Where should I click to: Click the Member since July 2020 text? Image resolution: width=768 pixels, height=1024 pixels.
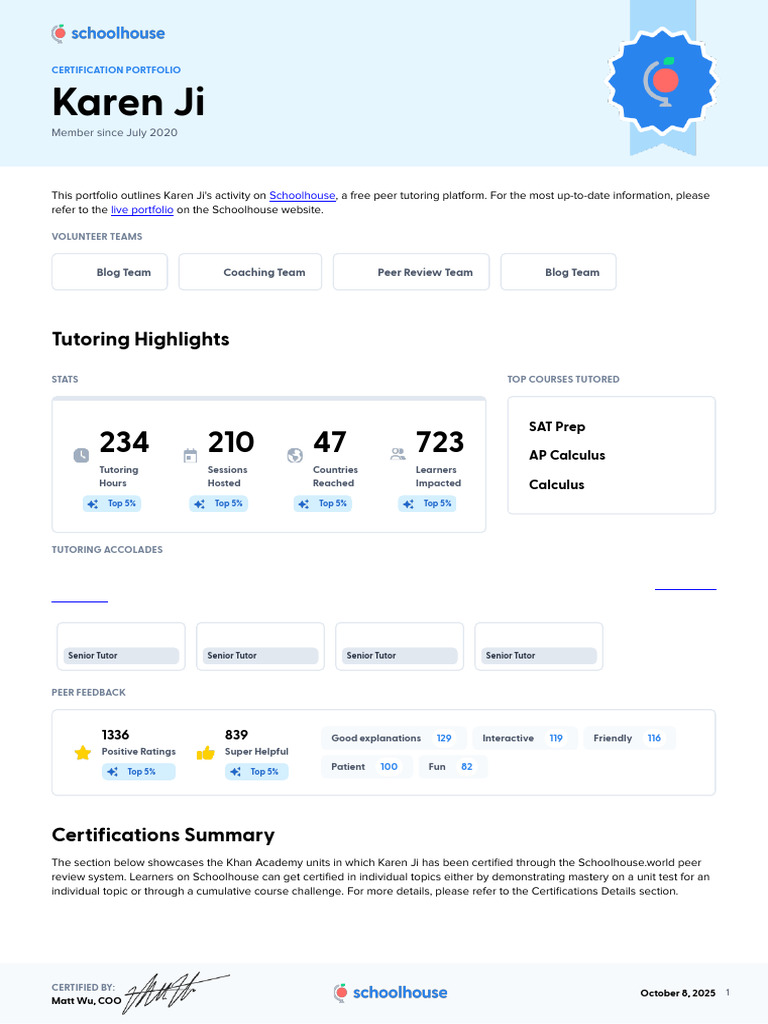(114, 133)
